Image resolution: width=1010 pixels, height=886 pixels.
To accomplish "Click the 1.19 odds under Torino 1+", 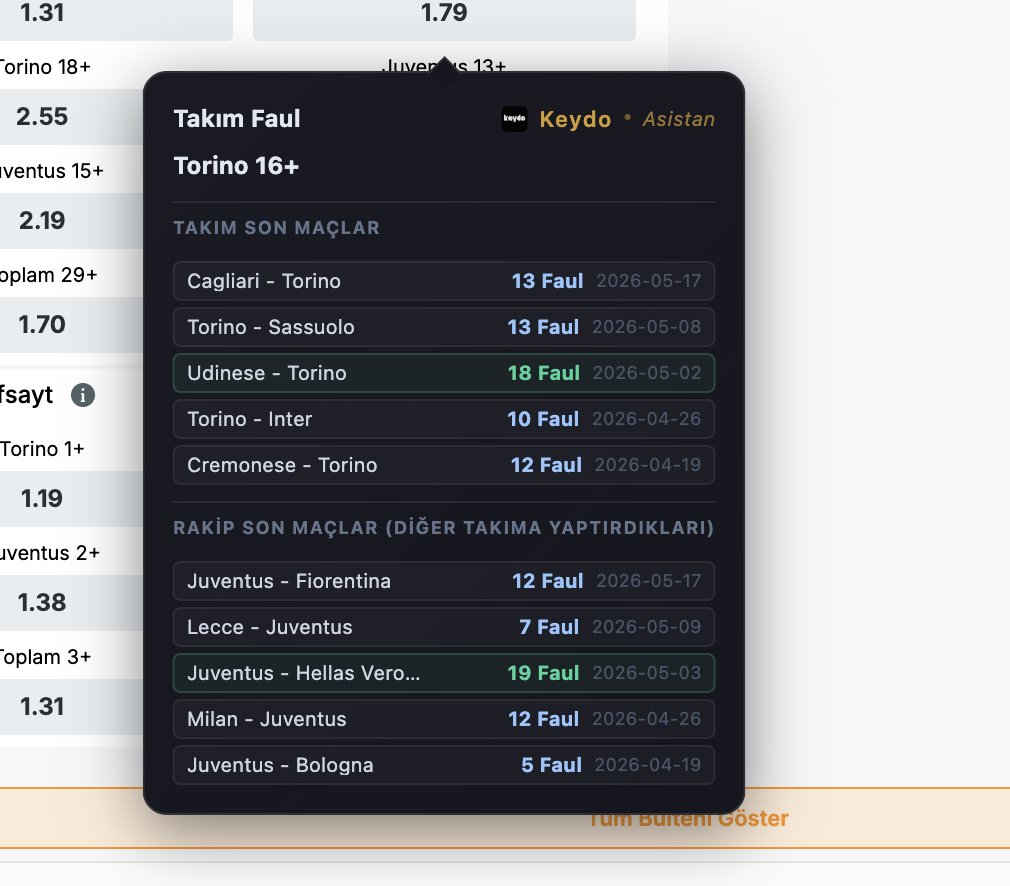I will 71,499.
